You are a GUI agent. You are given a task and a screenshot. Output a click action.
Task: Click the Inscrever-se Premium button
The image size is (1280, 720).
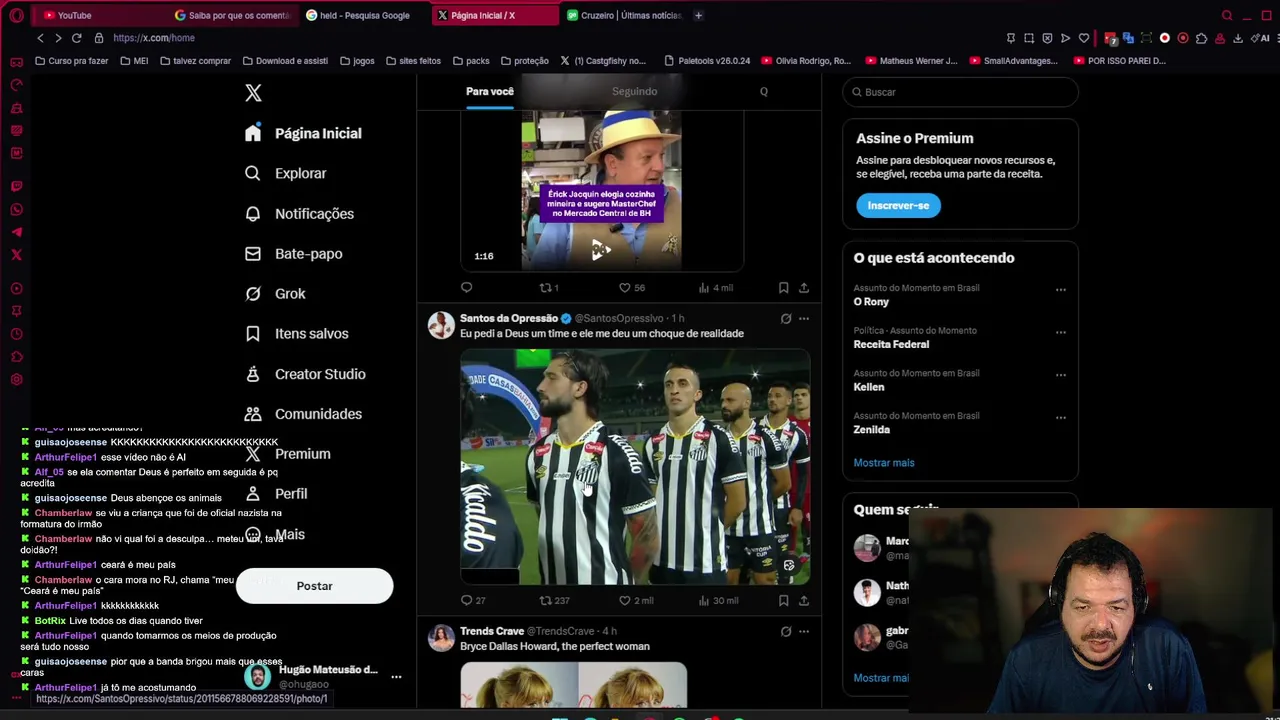[898, 205]
